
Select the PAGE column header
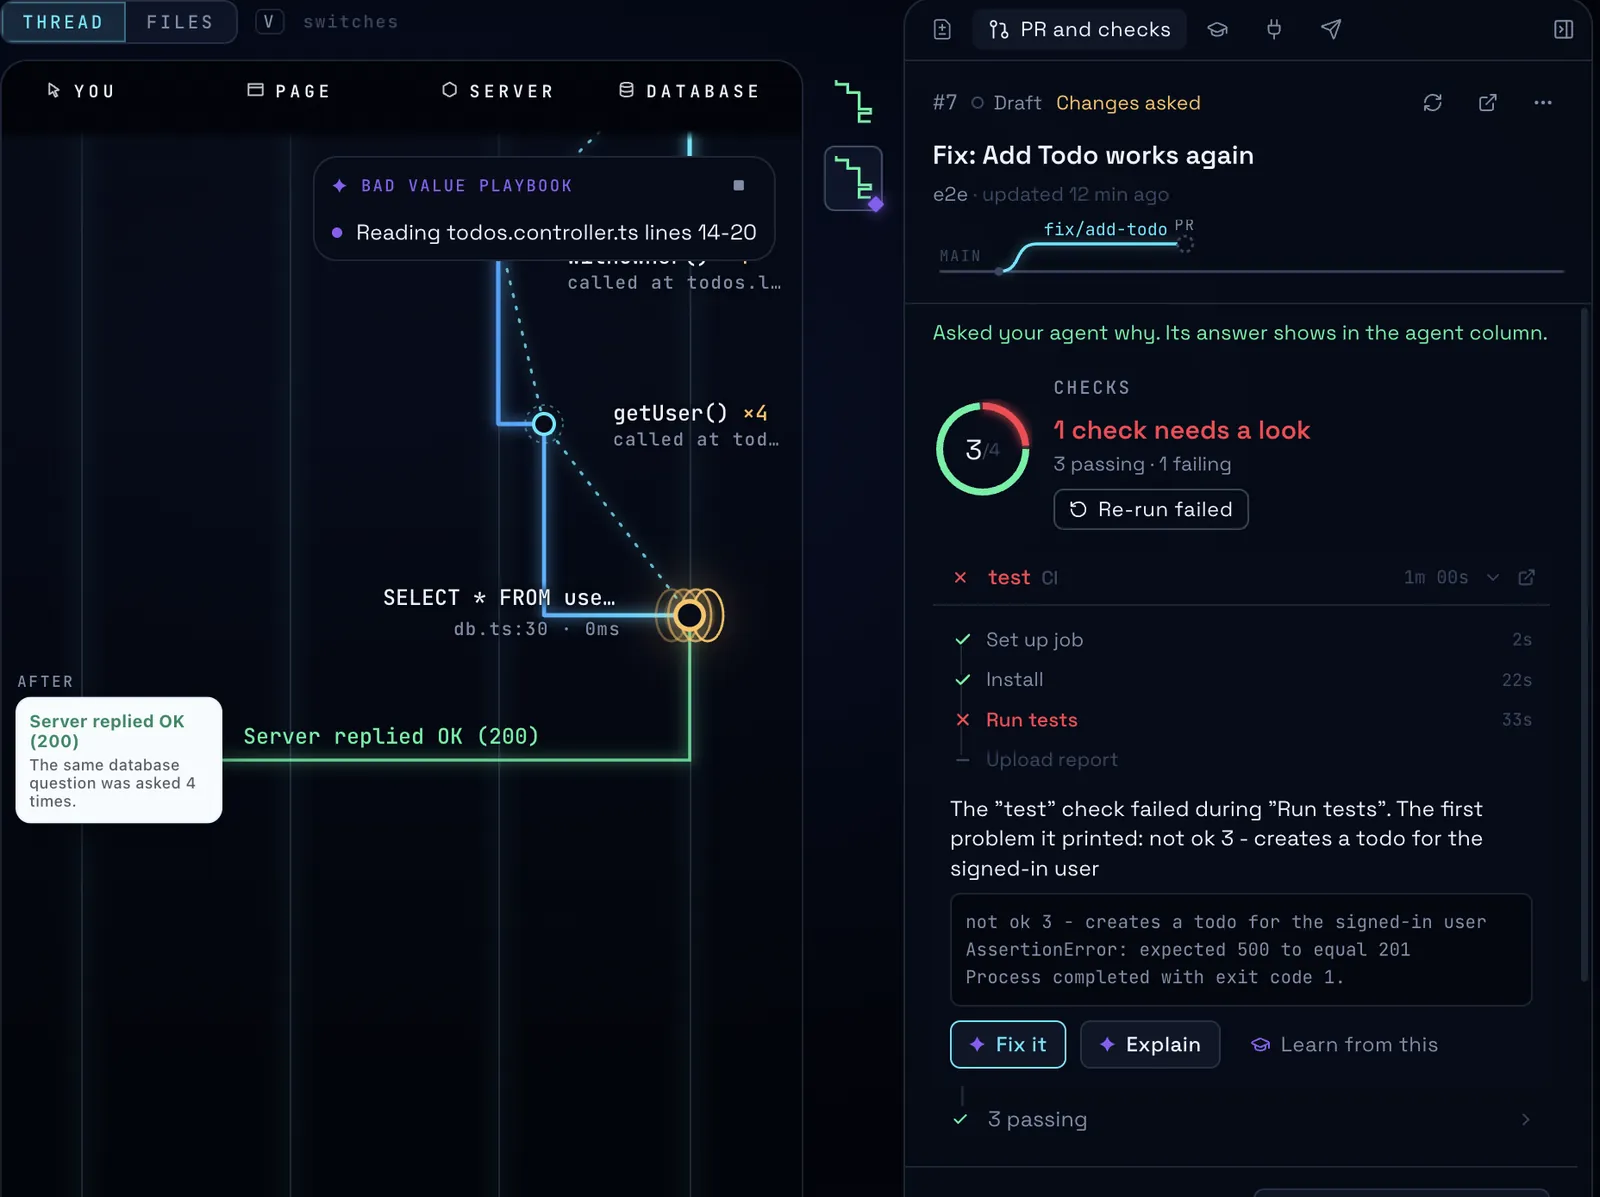click(x=289, y=91)
